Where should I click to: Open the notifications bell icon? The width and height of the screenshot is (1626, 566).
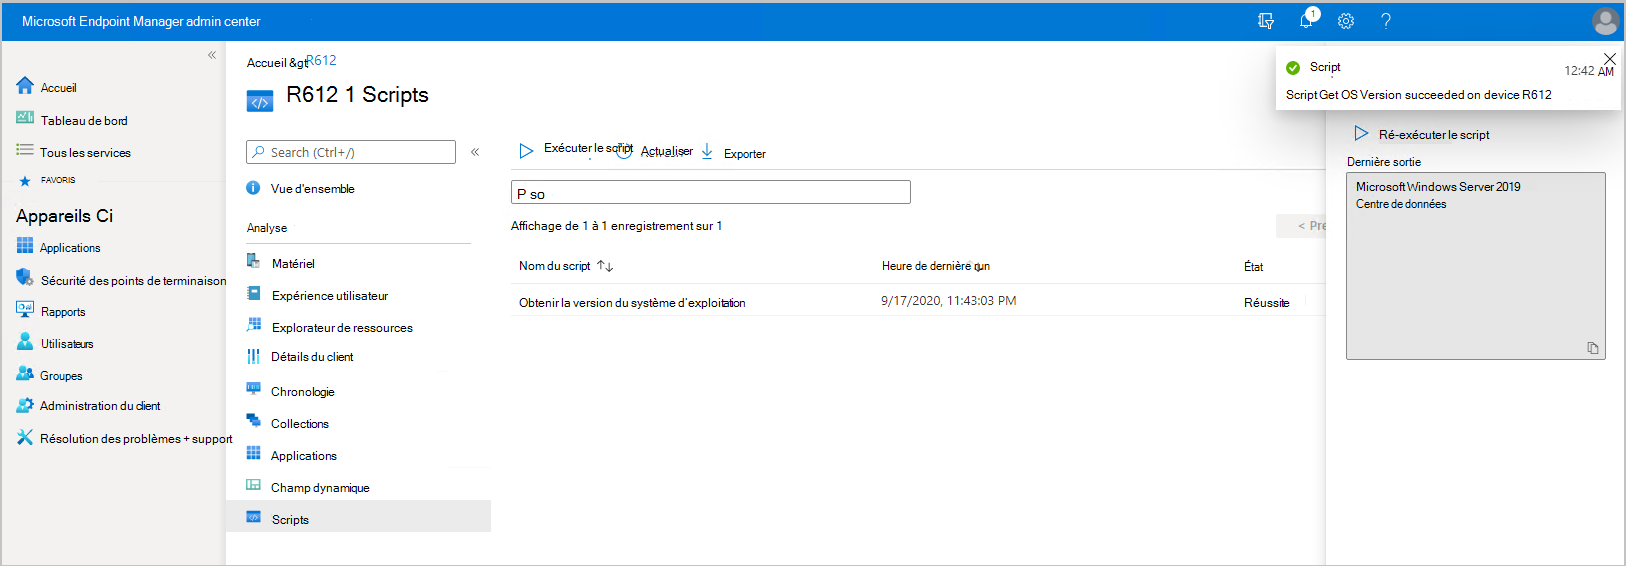click(1306, 20)
